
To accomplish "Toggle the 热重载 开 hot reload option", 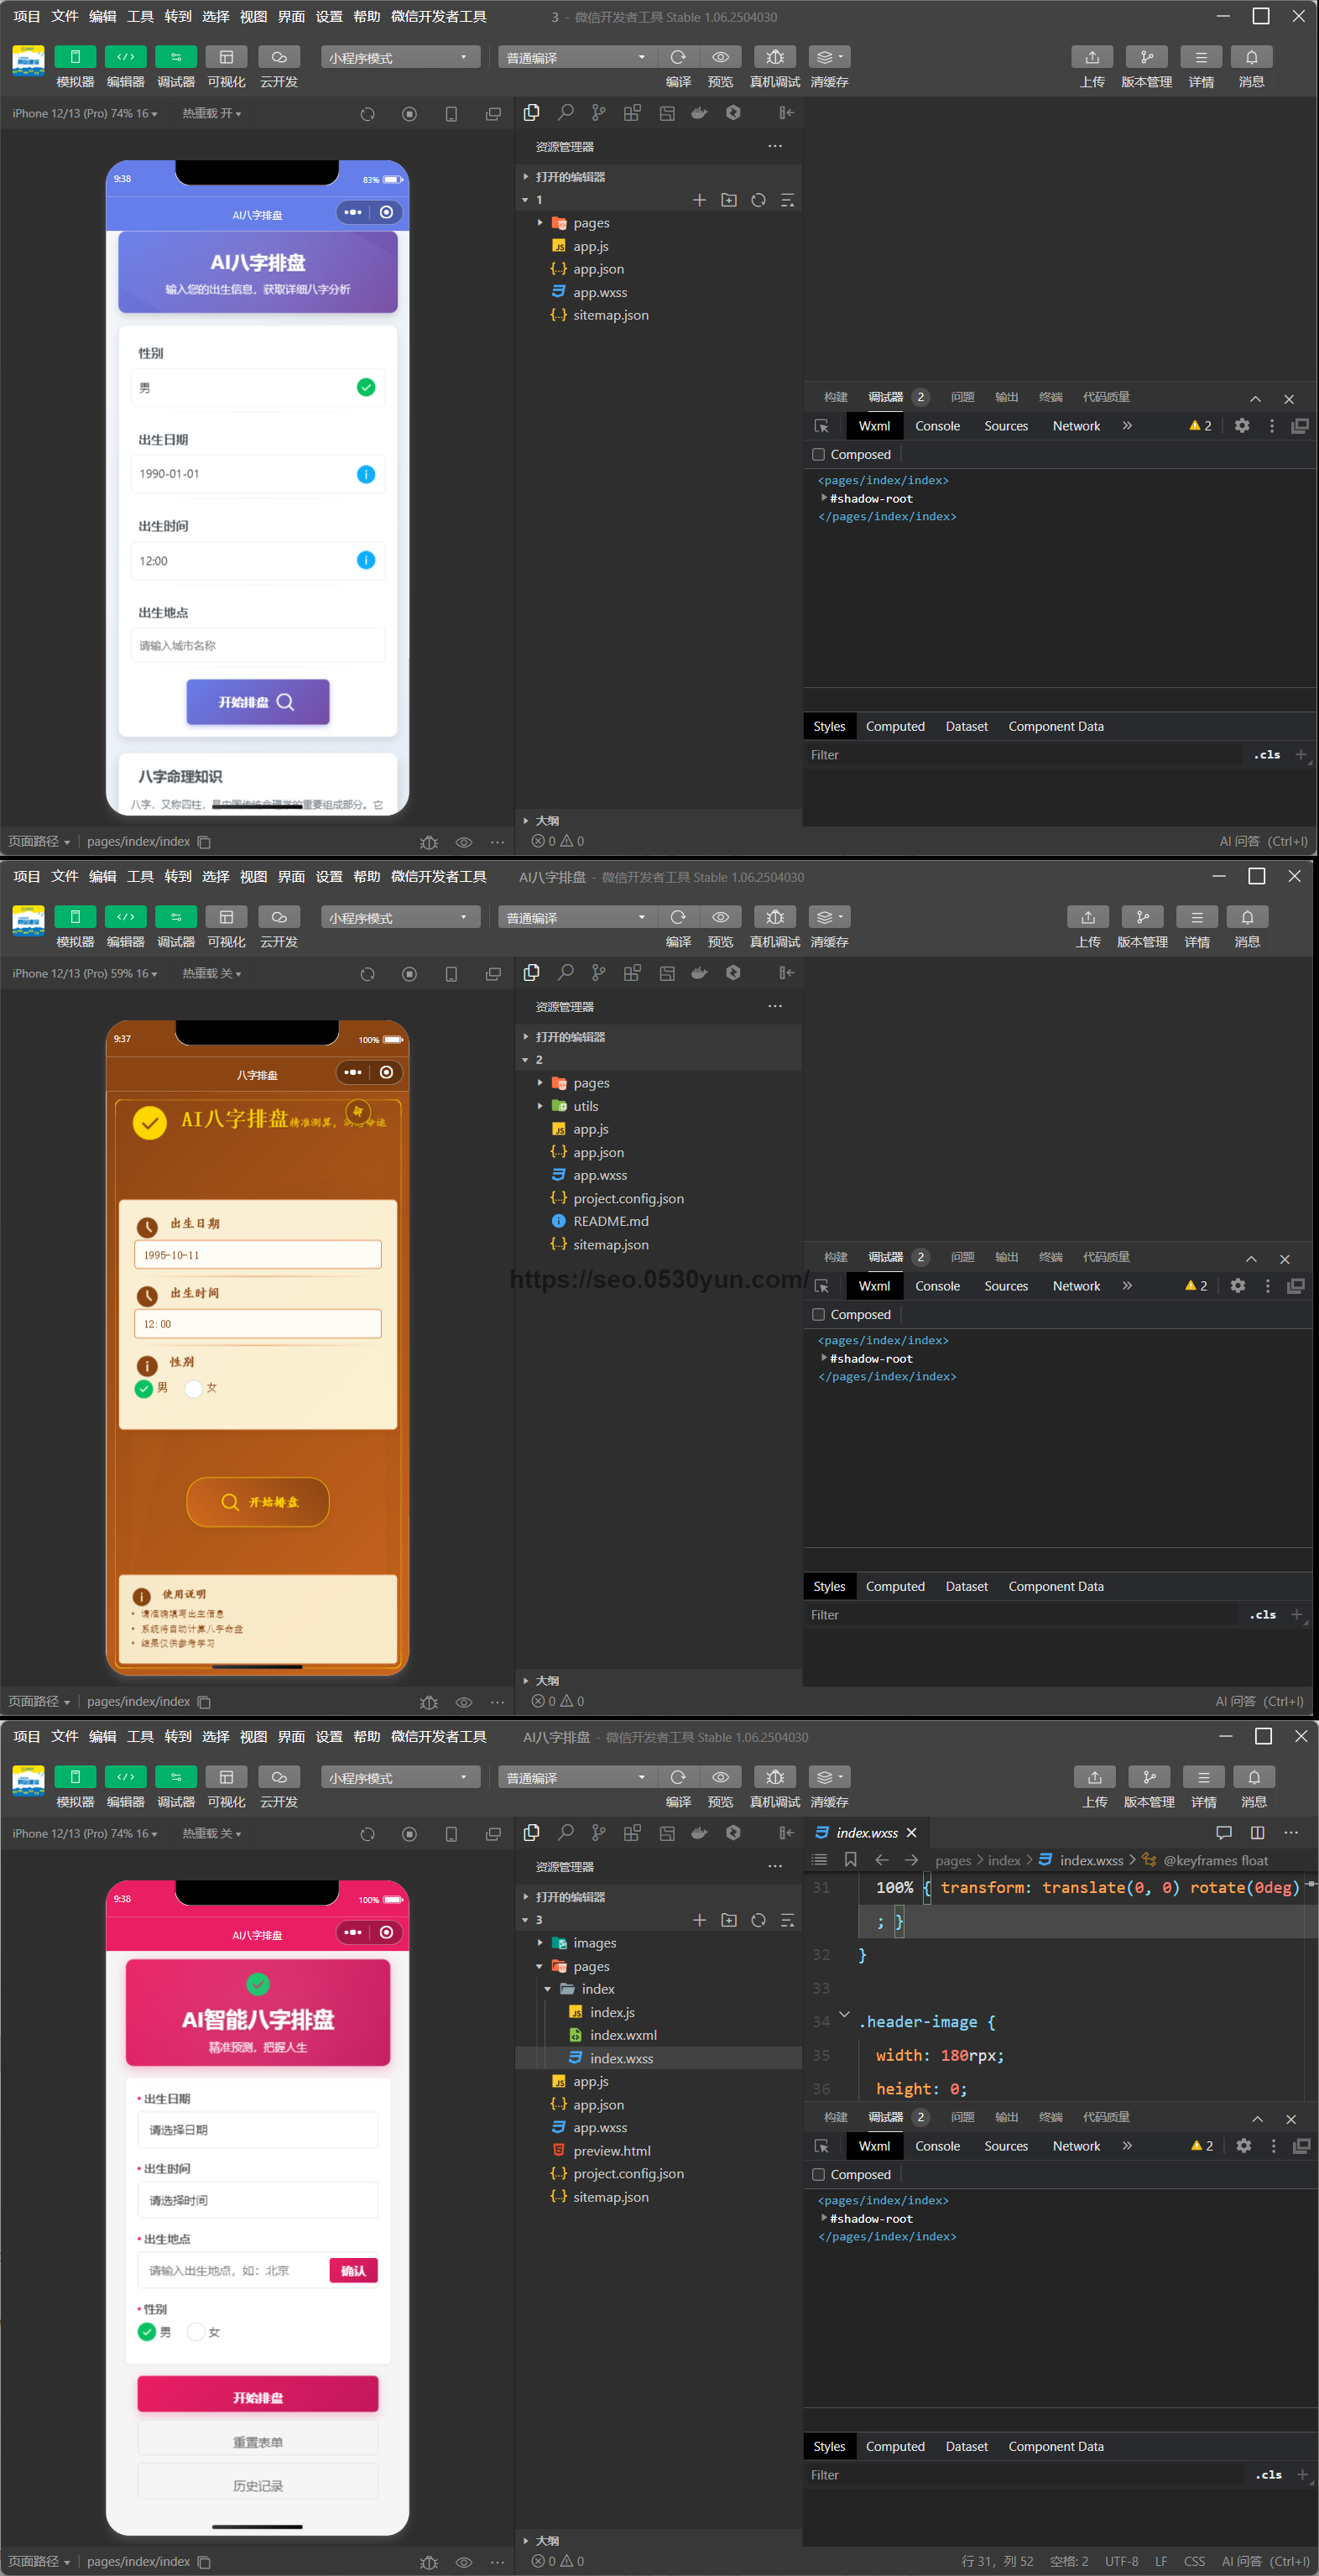I will pyautogui.click(x=211, y=113).
